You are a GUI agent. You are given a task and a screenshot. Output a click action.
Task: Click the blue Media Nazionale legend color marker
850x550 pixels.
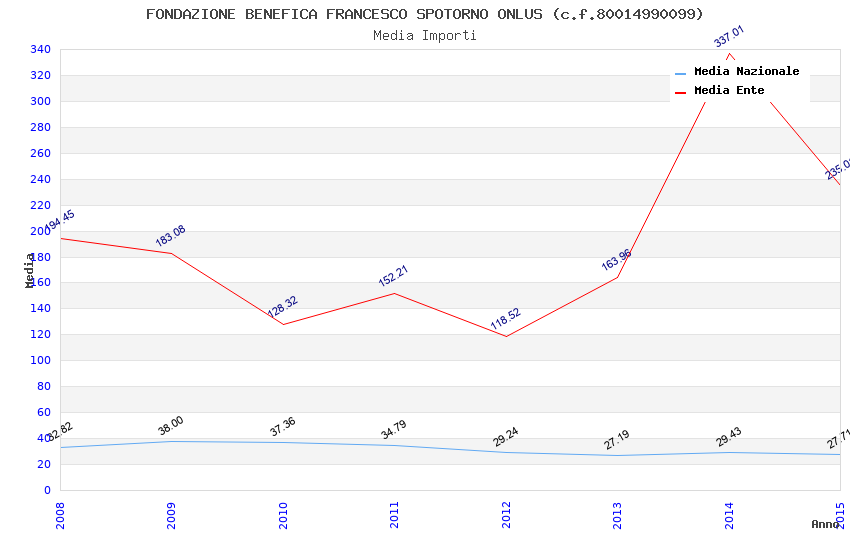click(x=680, y=73)
